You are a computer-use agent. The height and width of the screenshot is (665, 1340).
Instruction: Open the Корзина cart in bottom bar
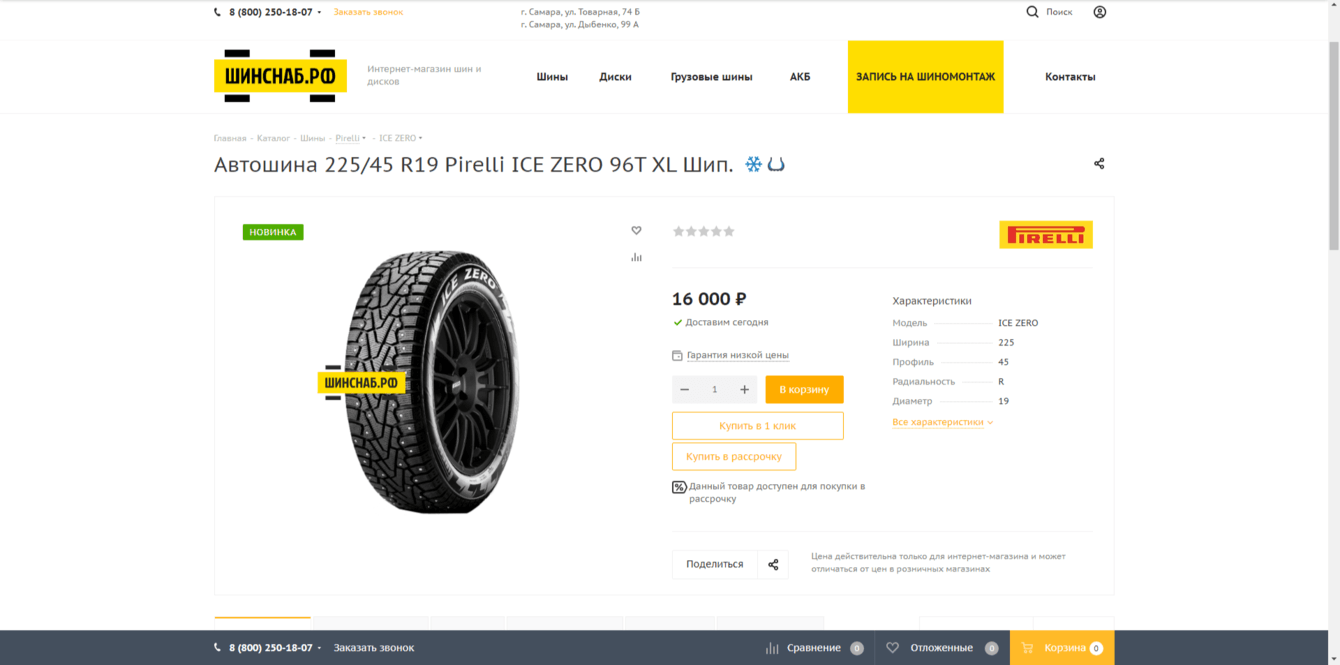1062,648
